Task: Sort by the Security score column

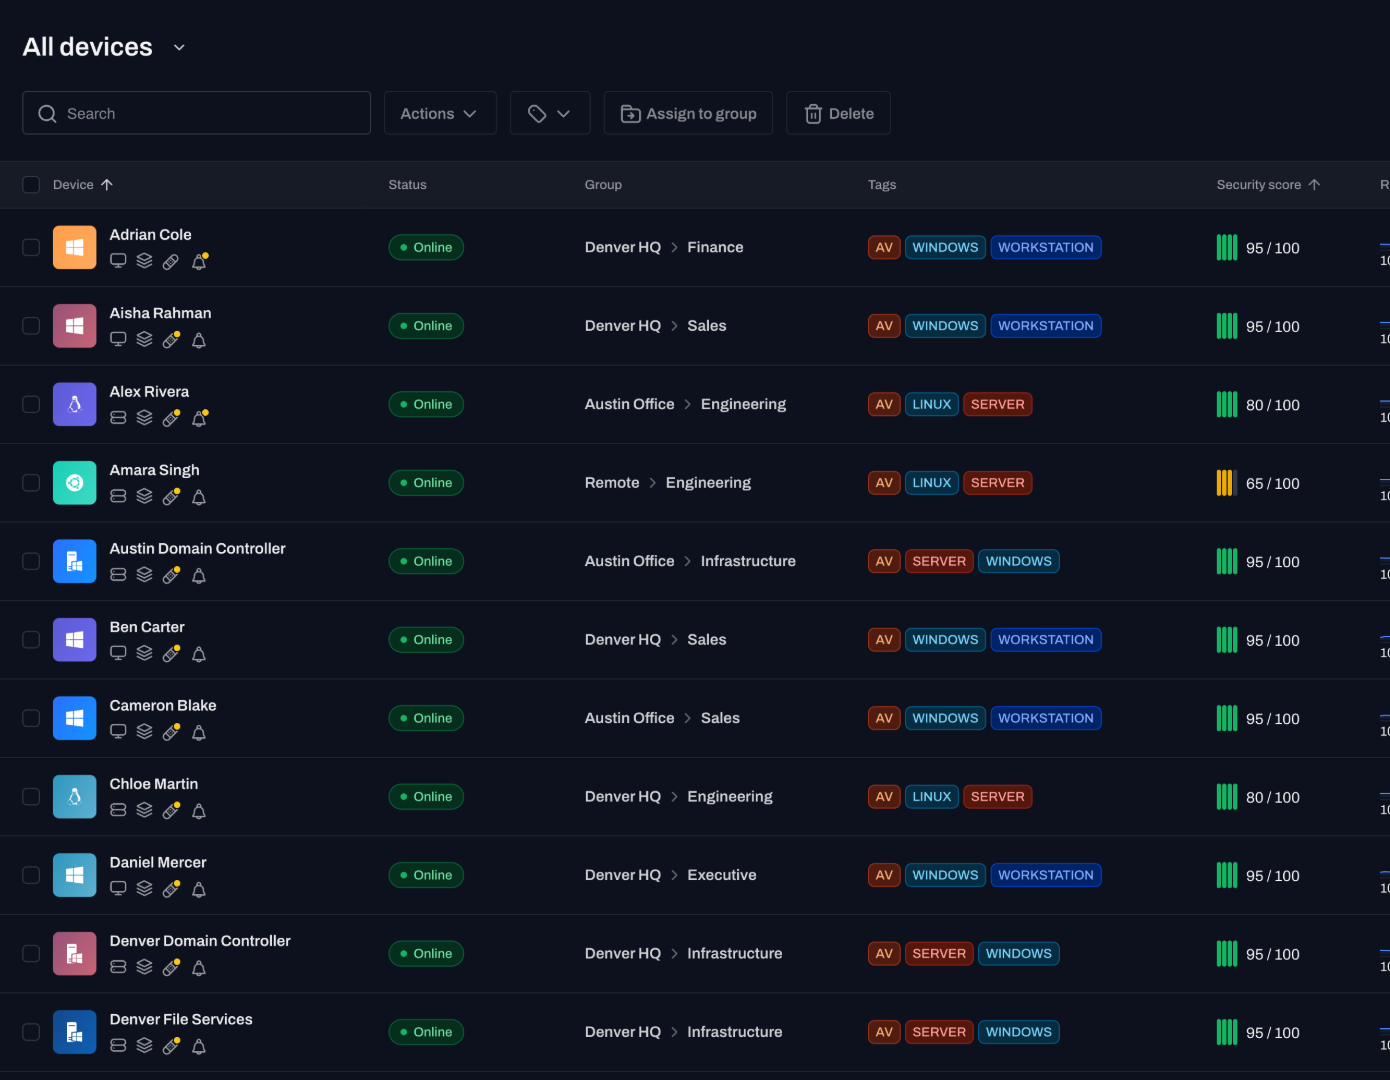Action: tap(1268, 185)
